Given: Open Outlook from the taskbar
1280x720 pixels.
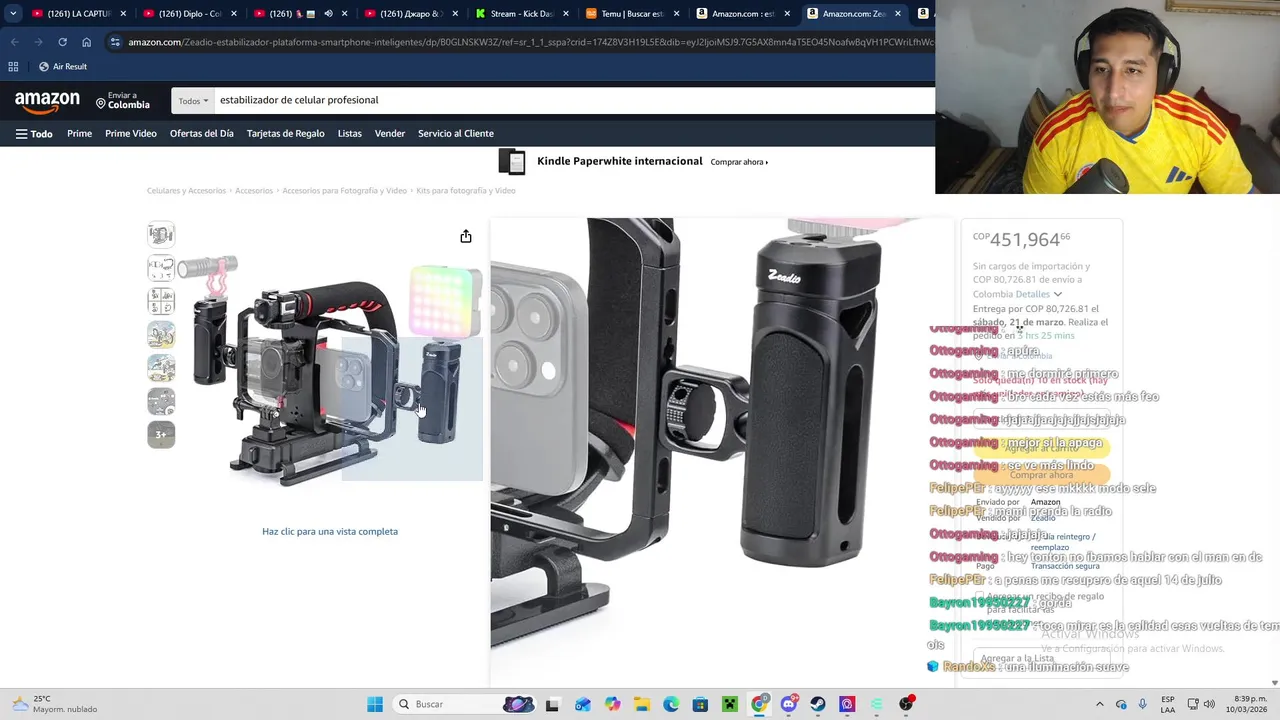Looking at the screenshot, I should 582,704.
